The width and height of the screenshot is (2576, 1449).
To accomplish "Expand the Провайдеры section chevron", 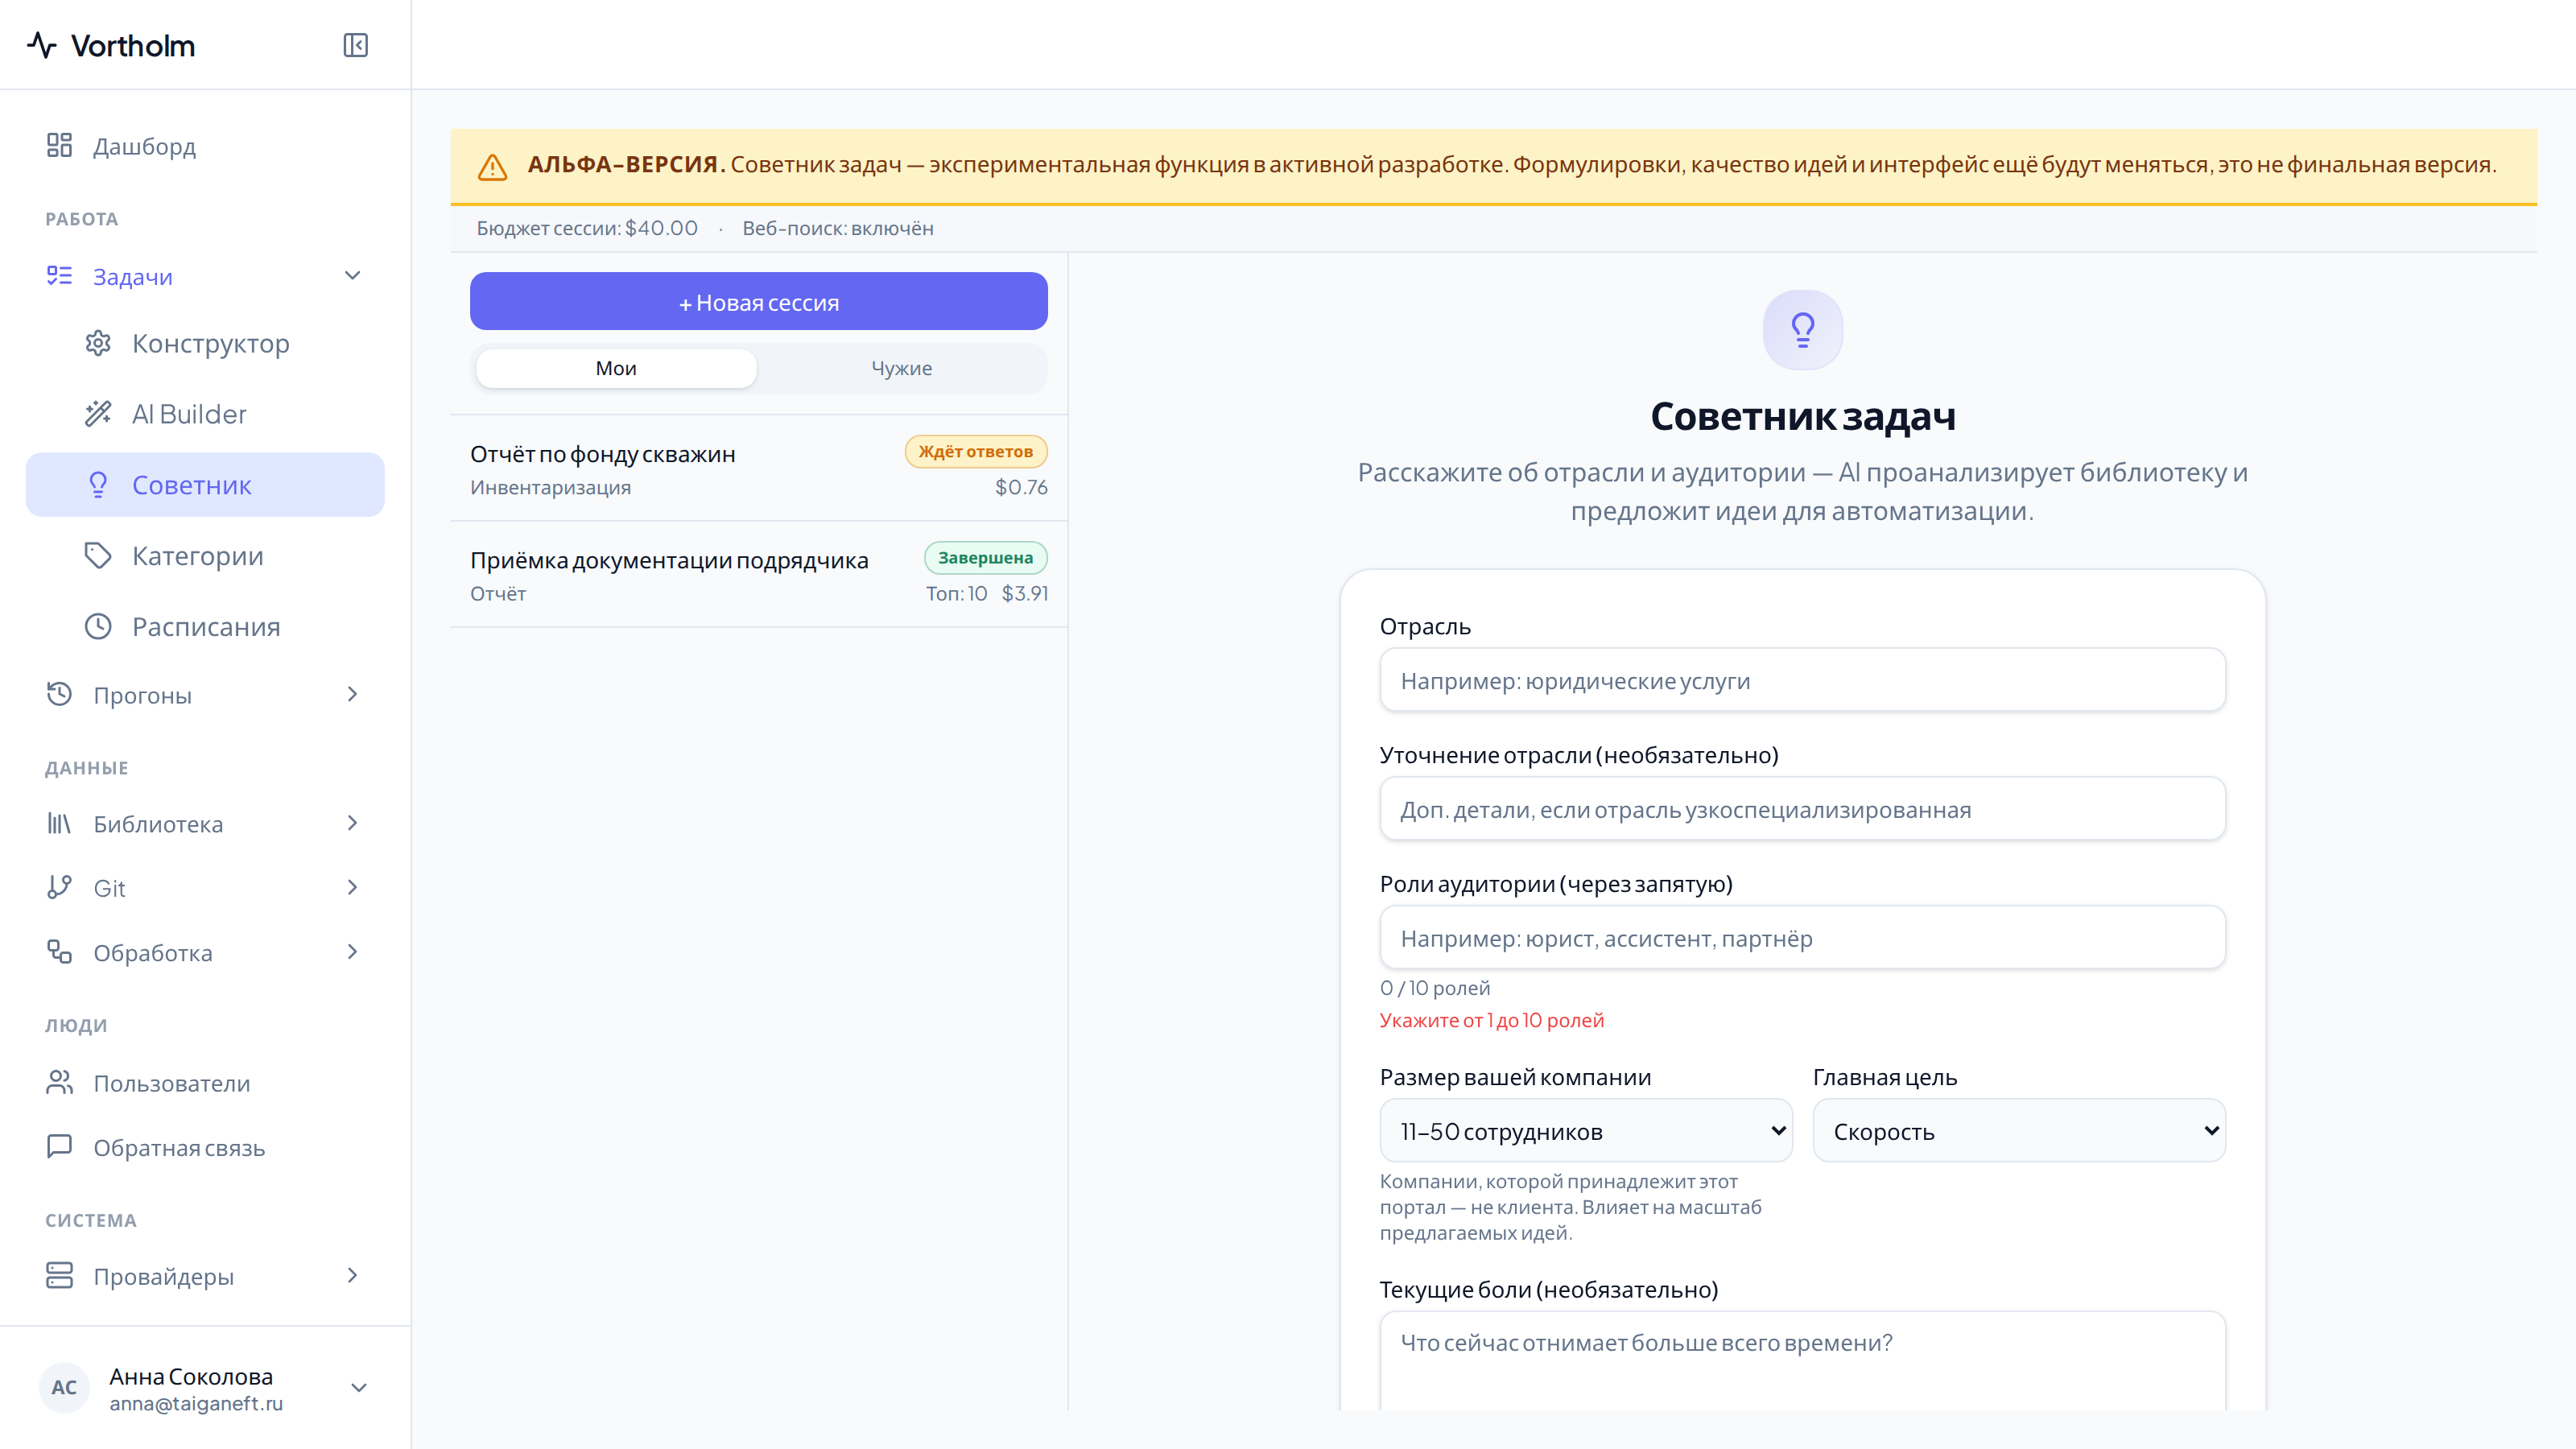I will [352, 1276].
